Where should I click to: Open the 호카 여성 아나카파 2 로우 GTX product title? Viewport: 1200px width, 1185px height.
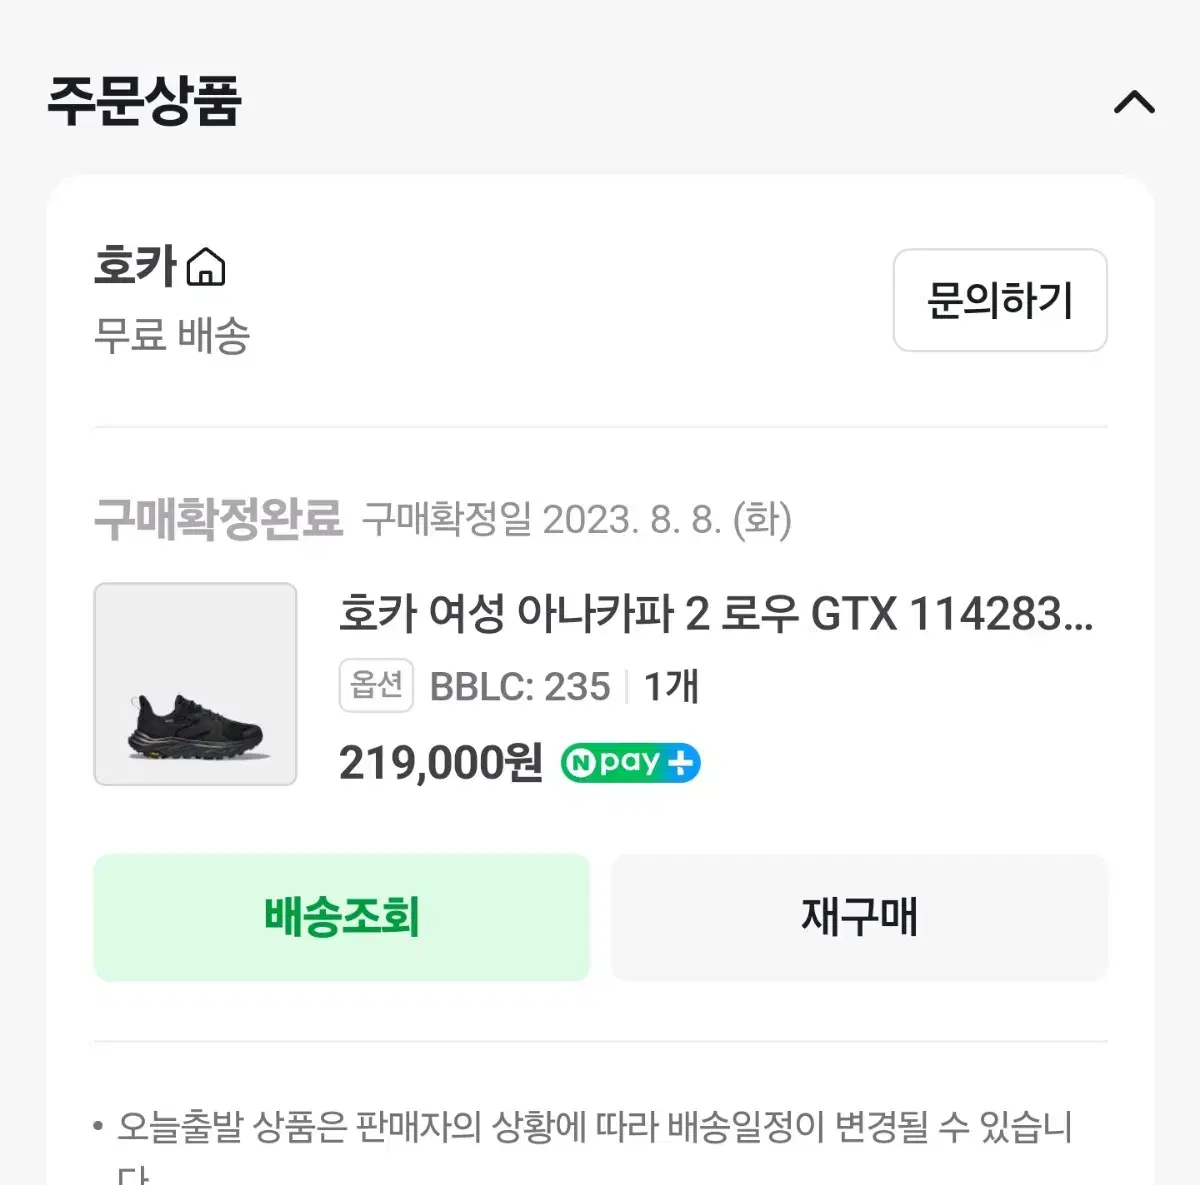[716, 613]
